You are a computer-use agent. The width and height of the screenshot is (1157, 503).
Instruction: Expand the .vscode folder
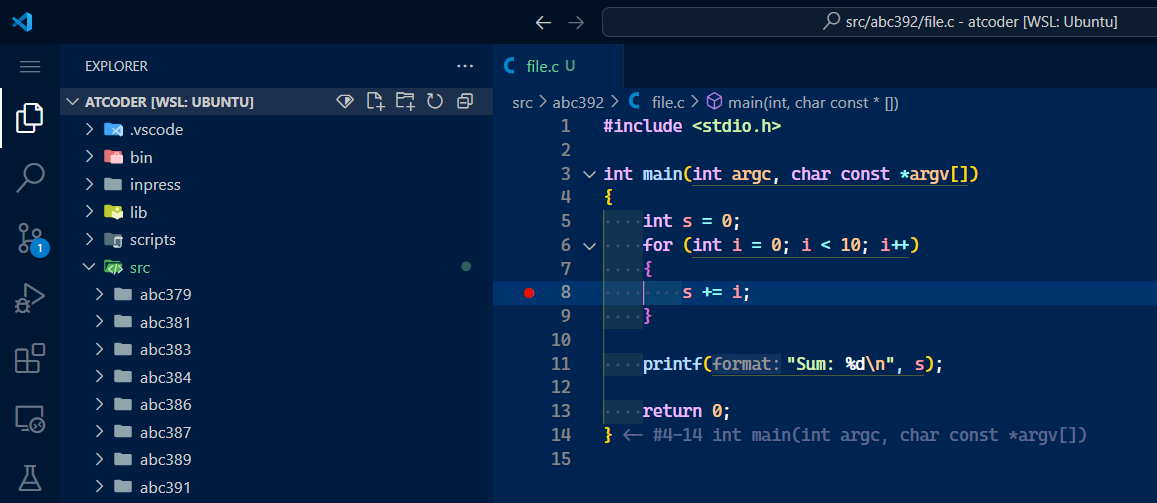(89, 130)
